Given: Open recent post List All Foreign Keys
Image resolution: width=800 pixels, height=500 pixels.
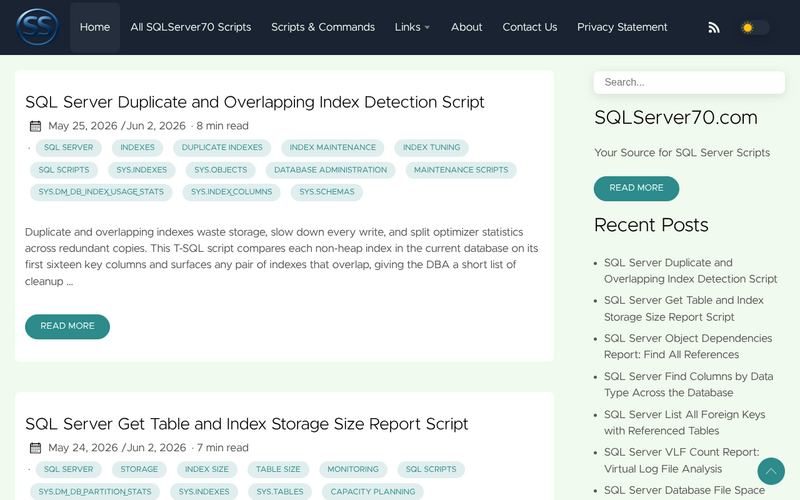Looking at the screenshot, I should click(684, 422).
